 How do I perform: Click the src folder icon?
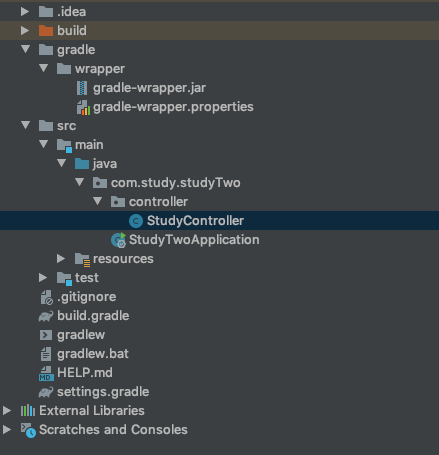point(46,126)
